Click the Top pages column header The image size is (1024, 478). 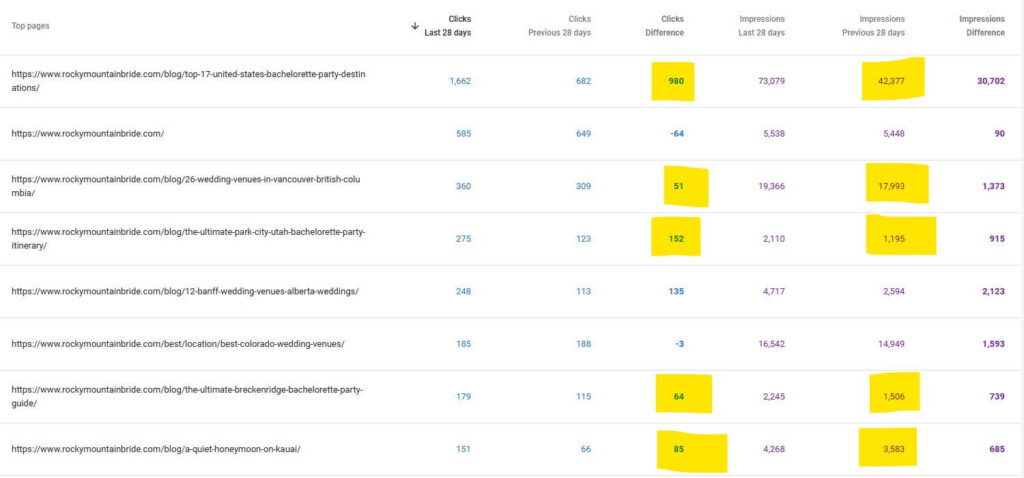[x=30, y=26]
